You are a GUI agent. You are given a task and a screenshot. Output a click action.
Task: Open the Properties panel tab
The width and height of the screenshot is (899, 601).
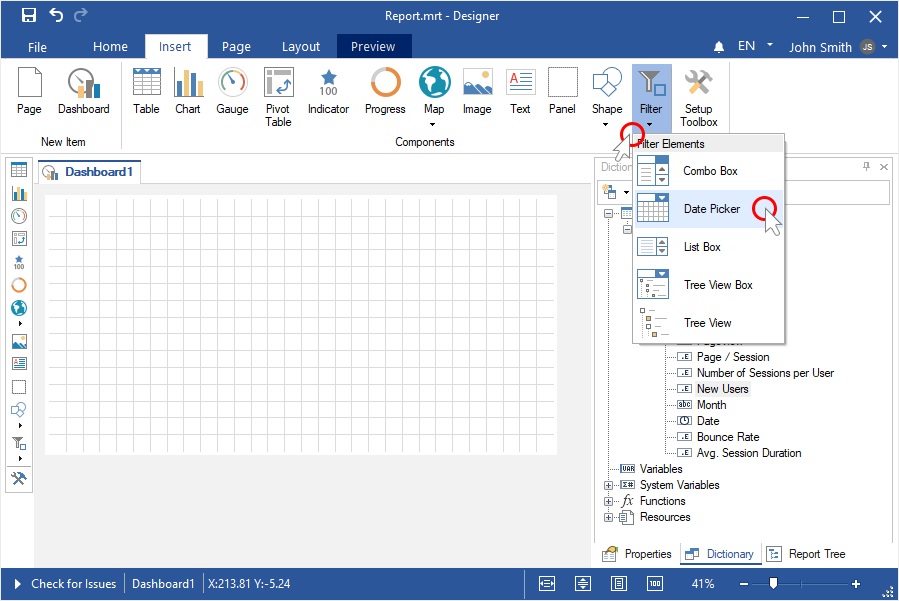tap(636, 554)
